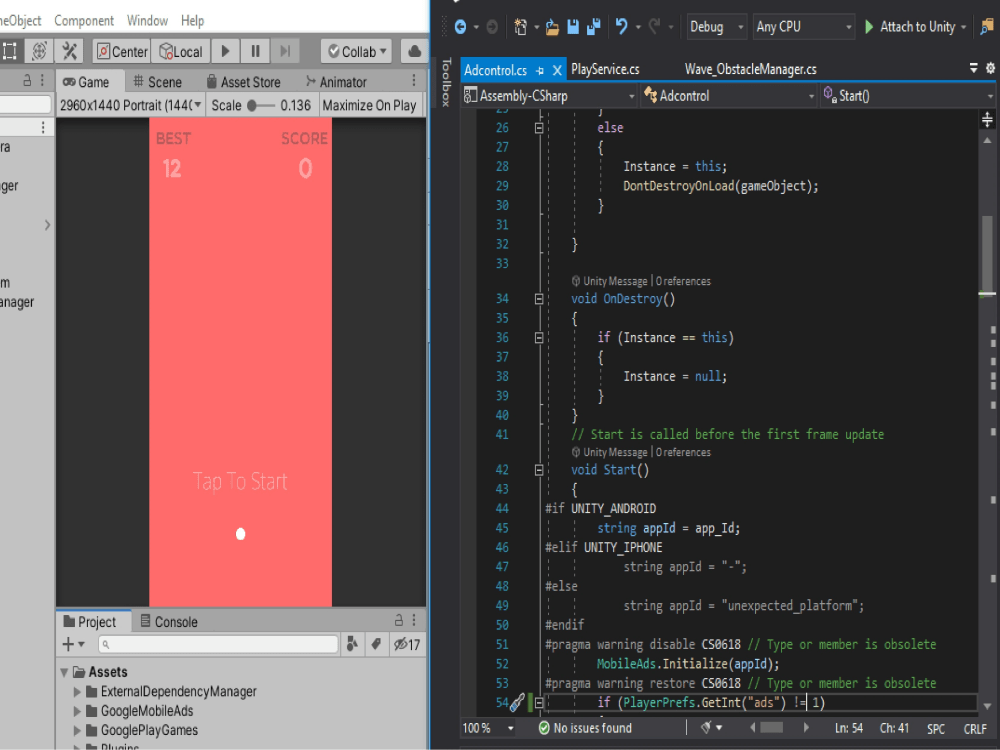Select the Console tab
Viewport: 1000px width, 750px height.
(169, 622)
